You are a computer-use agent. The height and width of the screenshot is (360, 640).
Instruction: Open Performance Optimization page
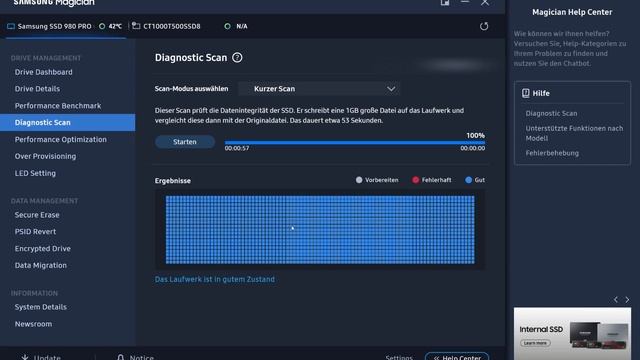tap(61, 139)
